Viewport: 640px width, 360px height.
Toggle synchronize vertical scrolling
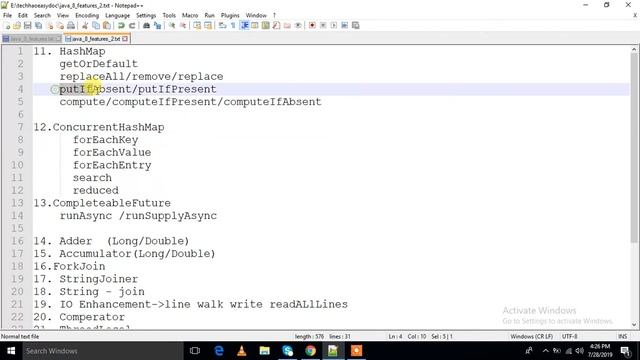click(197, 25)
